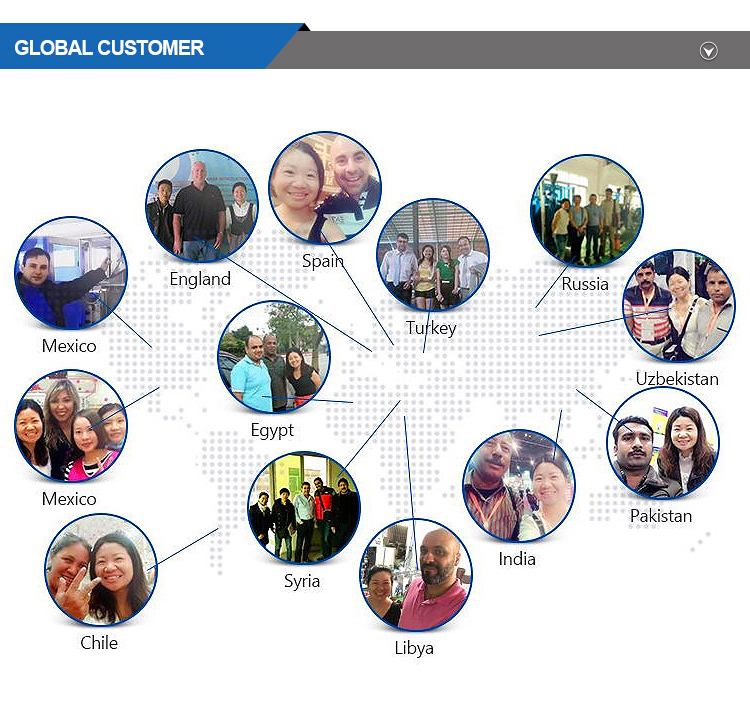Select the Pakistan customer photo
This screenshot has height=702, width=750.
click(663, 443)
